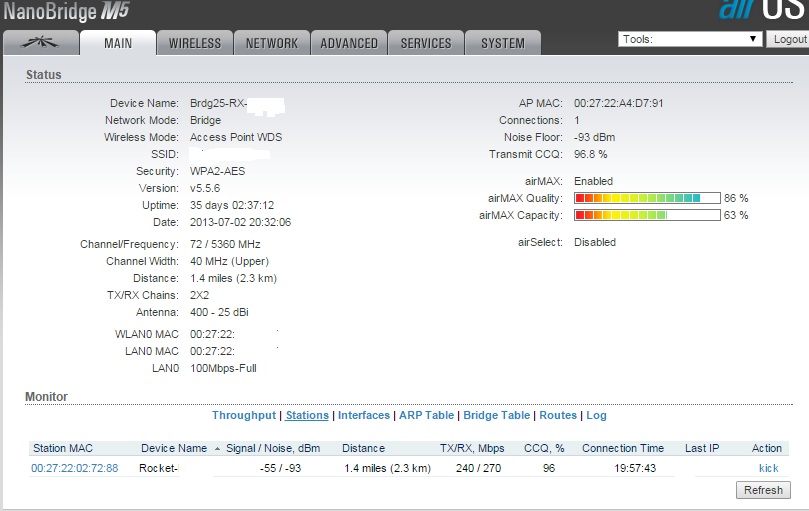Open the WIRELESS tab
Viewport: 809px width, 511px height.
[195, 43]
